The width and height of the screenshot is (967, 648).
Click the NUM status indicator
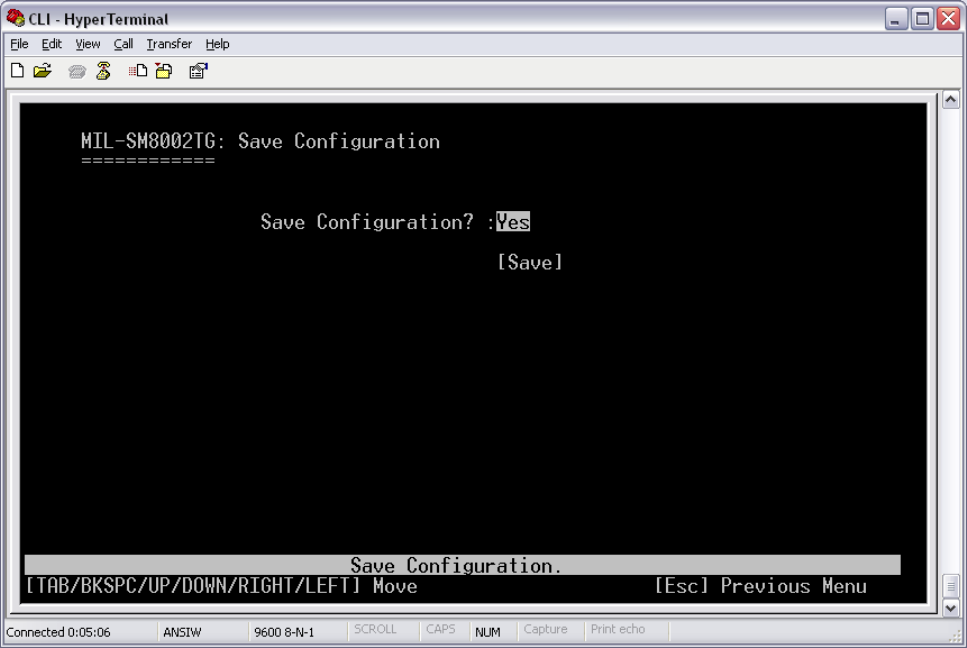(x=488, y=632)
